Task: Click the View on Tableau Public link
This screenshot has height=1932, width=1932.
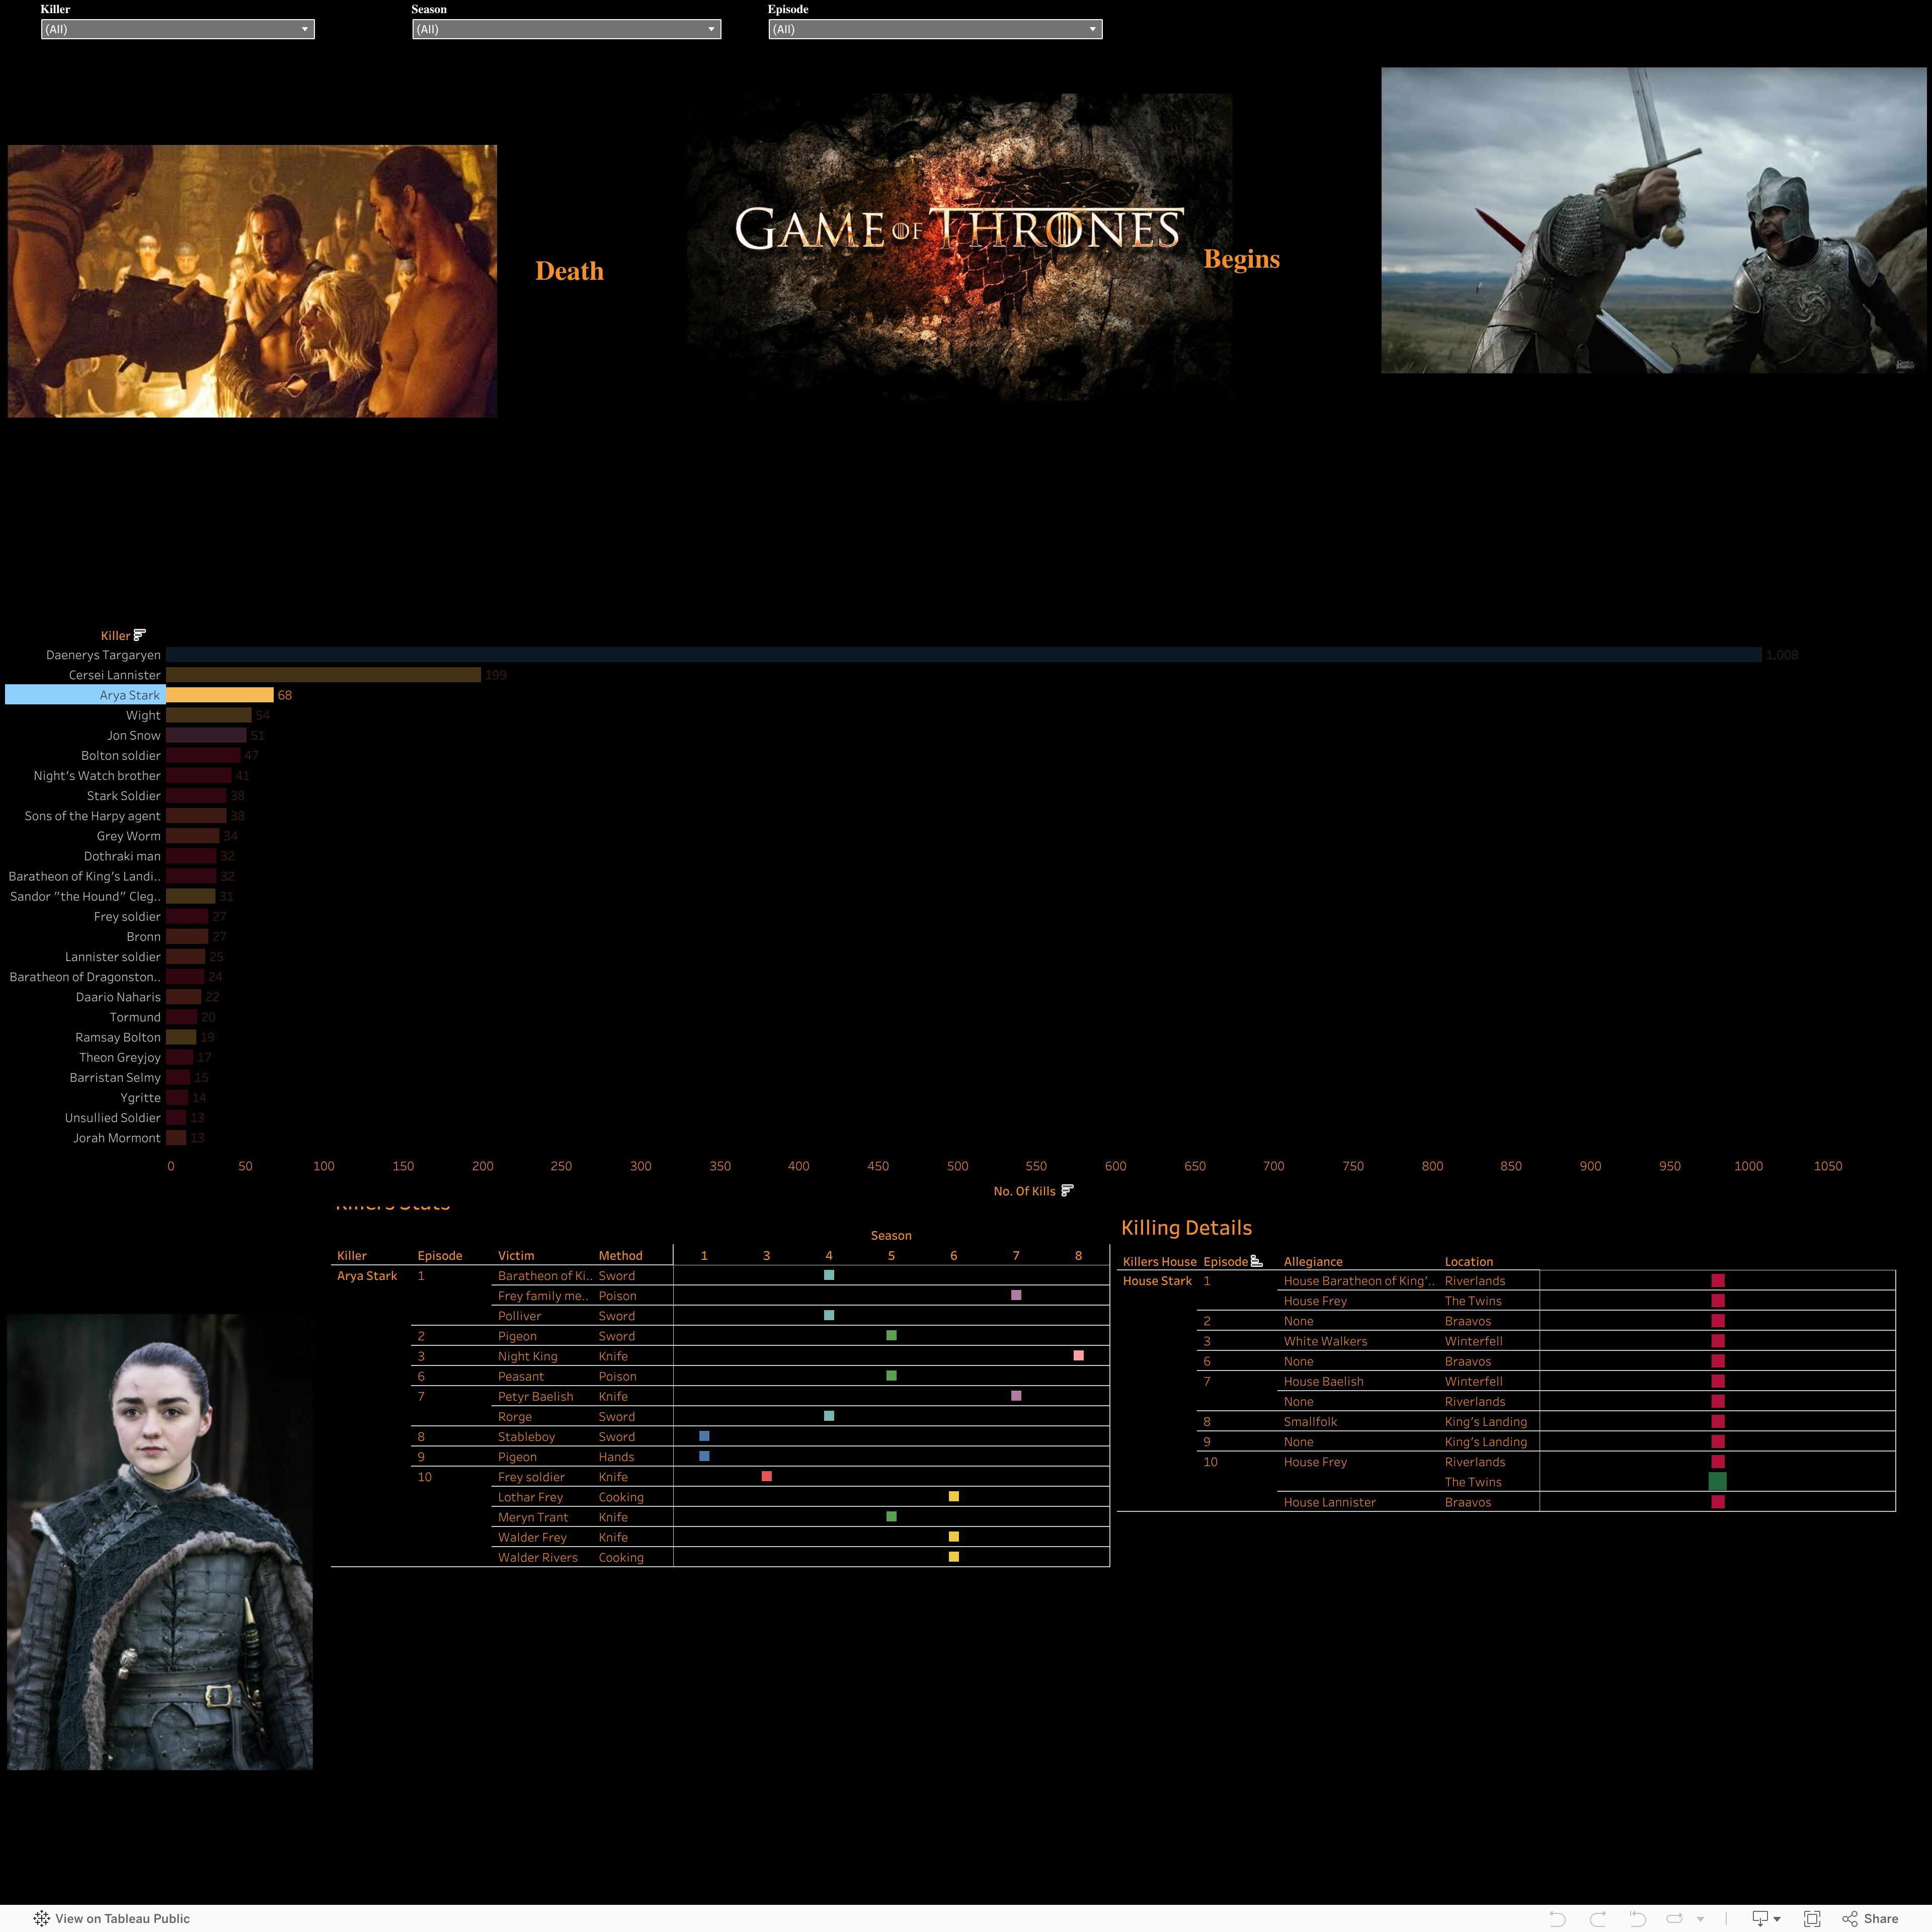Action: [122, 1918]
